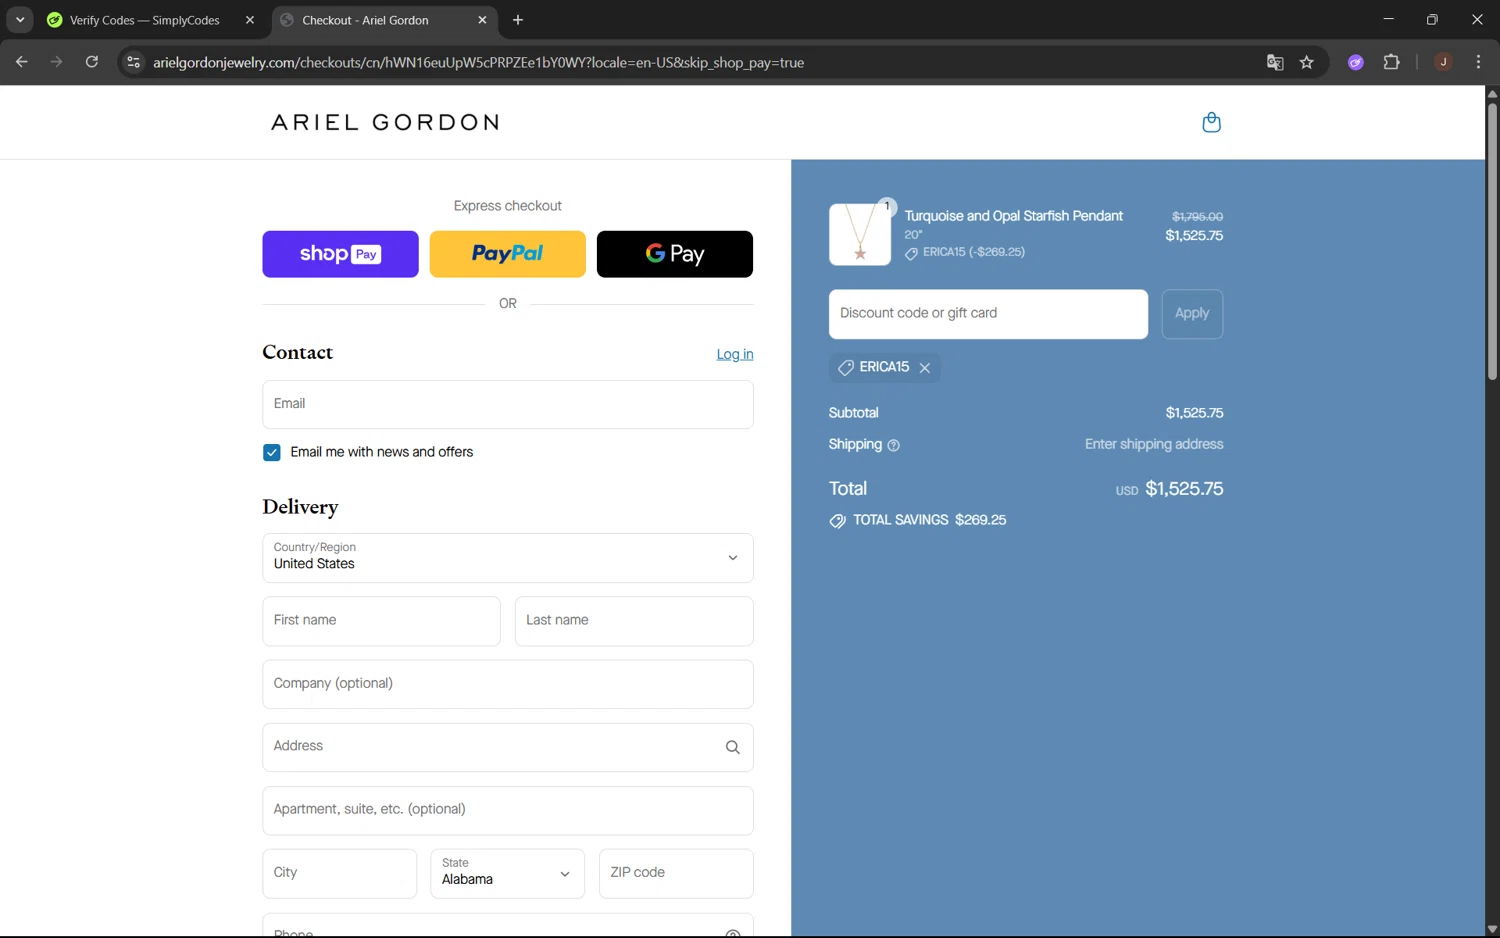Click the City input field

(x=339, y=874)
